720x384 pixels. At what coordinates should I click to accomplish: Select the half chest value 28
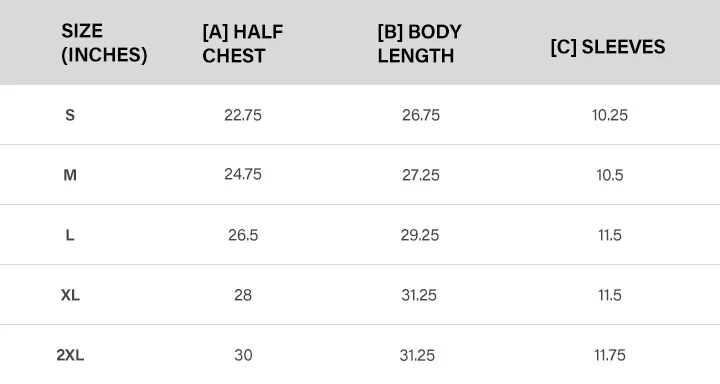tap(243, 295)
